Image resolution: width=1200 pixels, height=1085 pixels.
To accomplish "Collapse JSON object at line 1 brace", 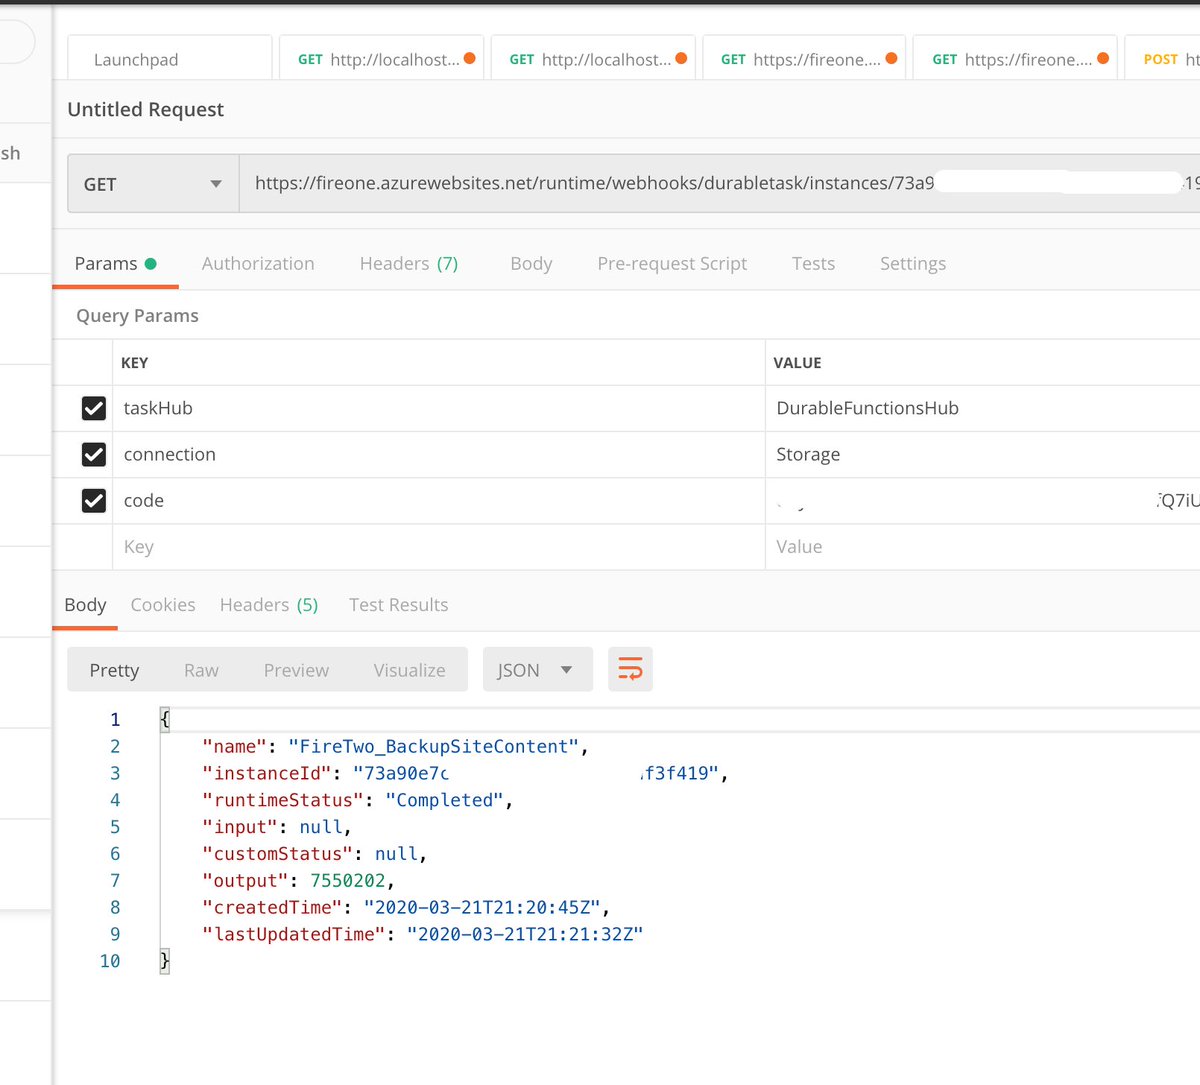I will tap(165, 719).
